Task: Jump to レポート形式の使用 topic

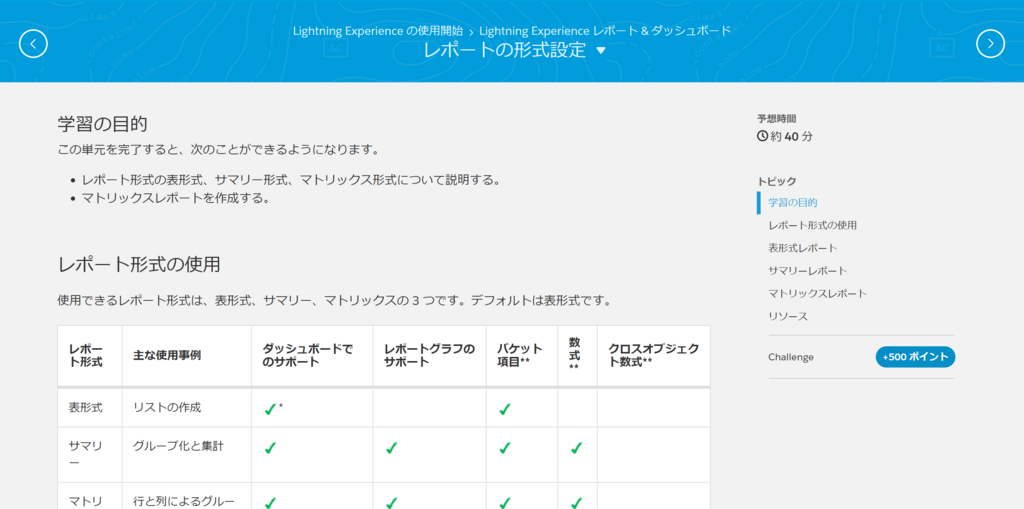Action: (812, 225)
